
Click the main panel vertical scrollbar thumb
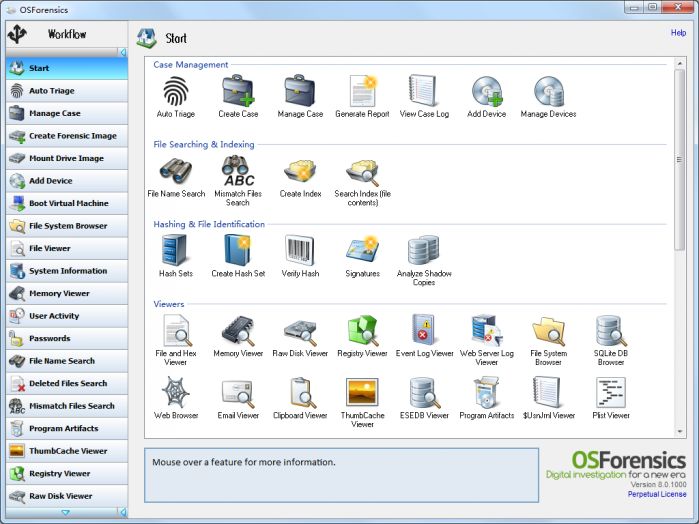(x=680, y=160)
